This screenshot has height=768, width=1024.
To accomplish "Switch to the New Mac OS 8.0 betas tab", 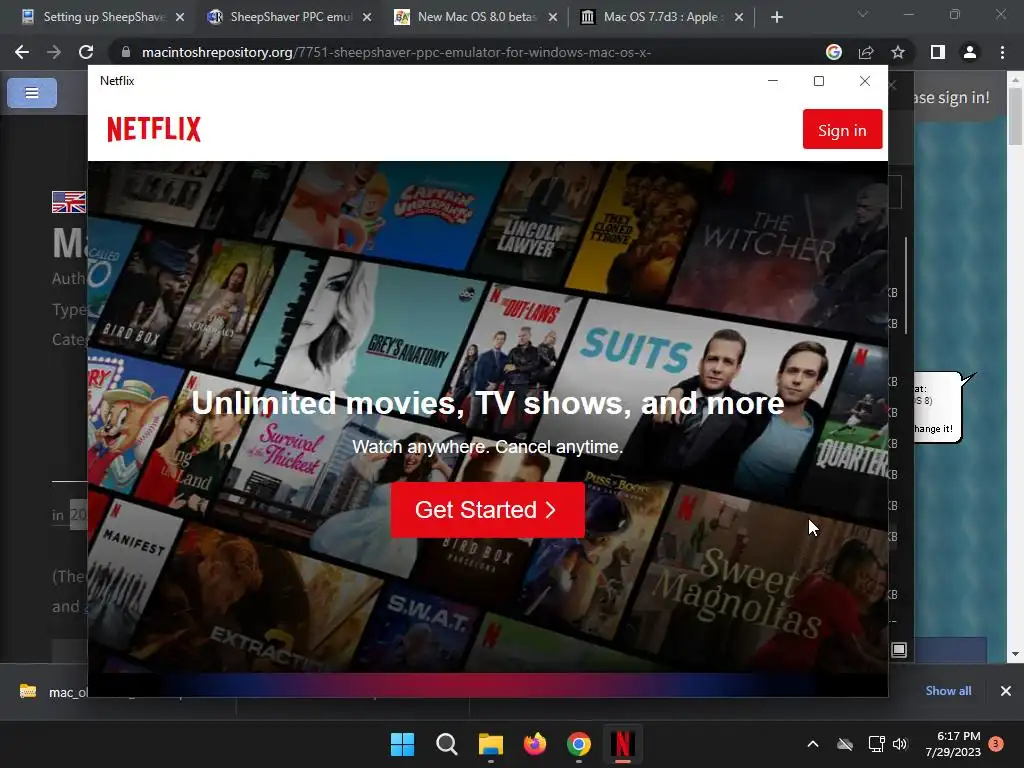I will tap(477, 17).
